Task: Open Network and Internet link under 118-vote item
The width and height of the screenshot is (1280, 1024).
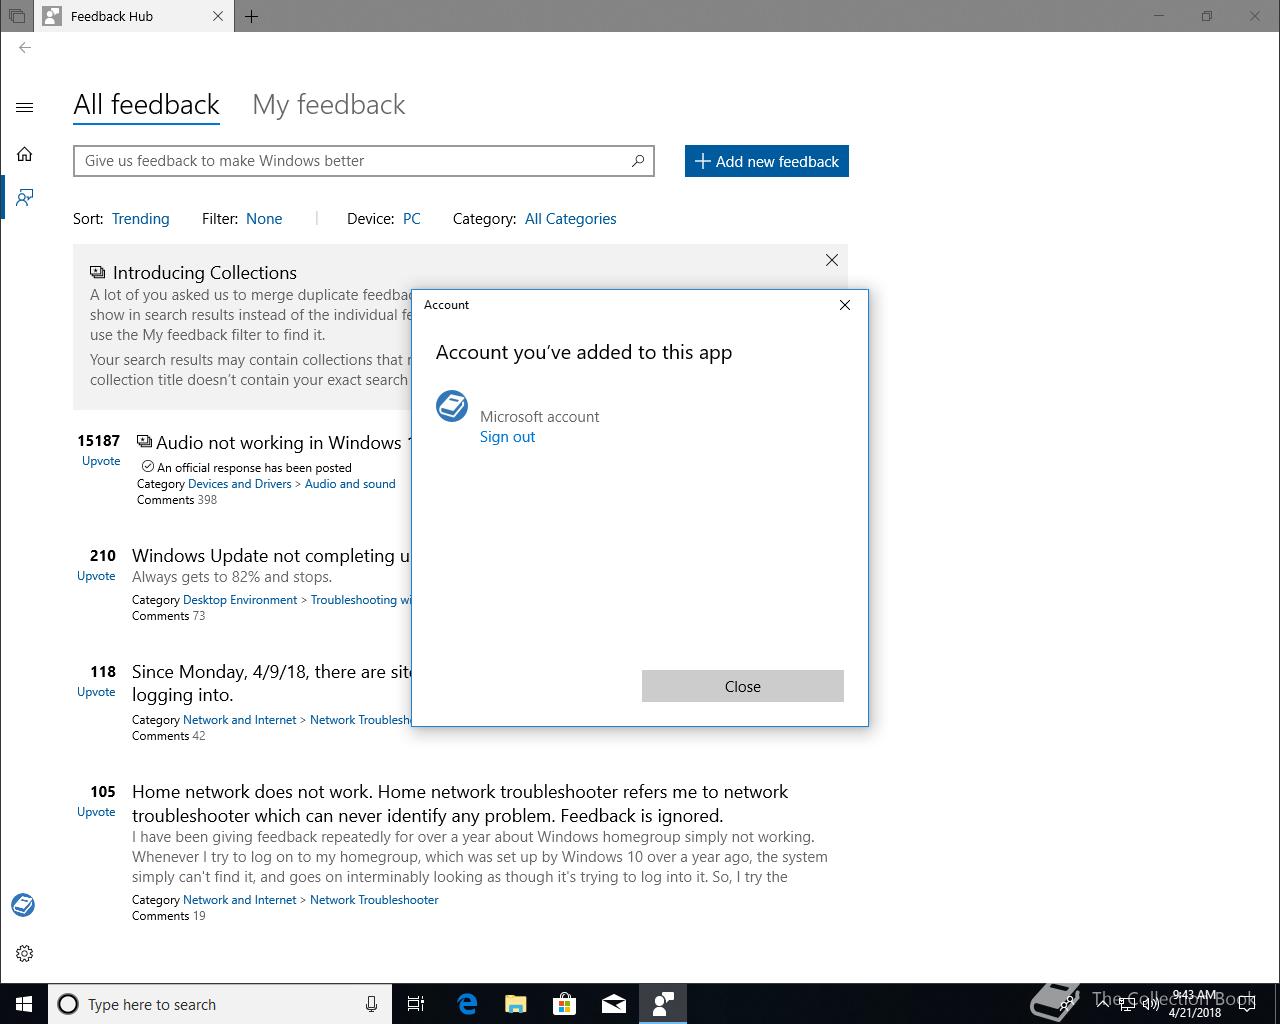Action: [x=239, y=720]
